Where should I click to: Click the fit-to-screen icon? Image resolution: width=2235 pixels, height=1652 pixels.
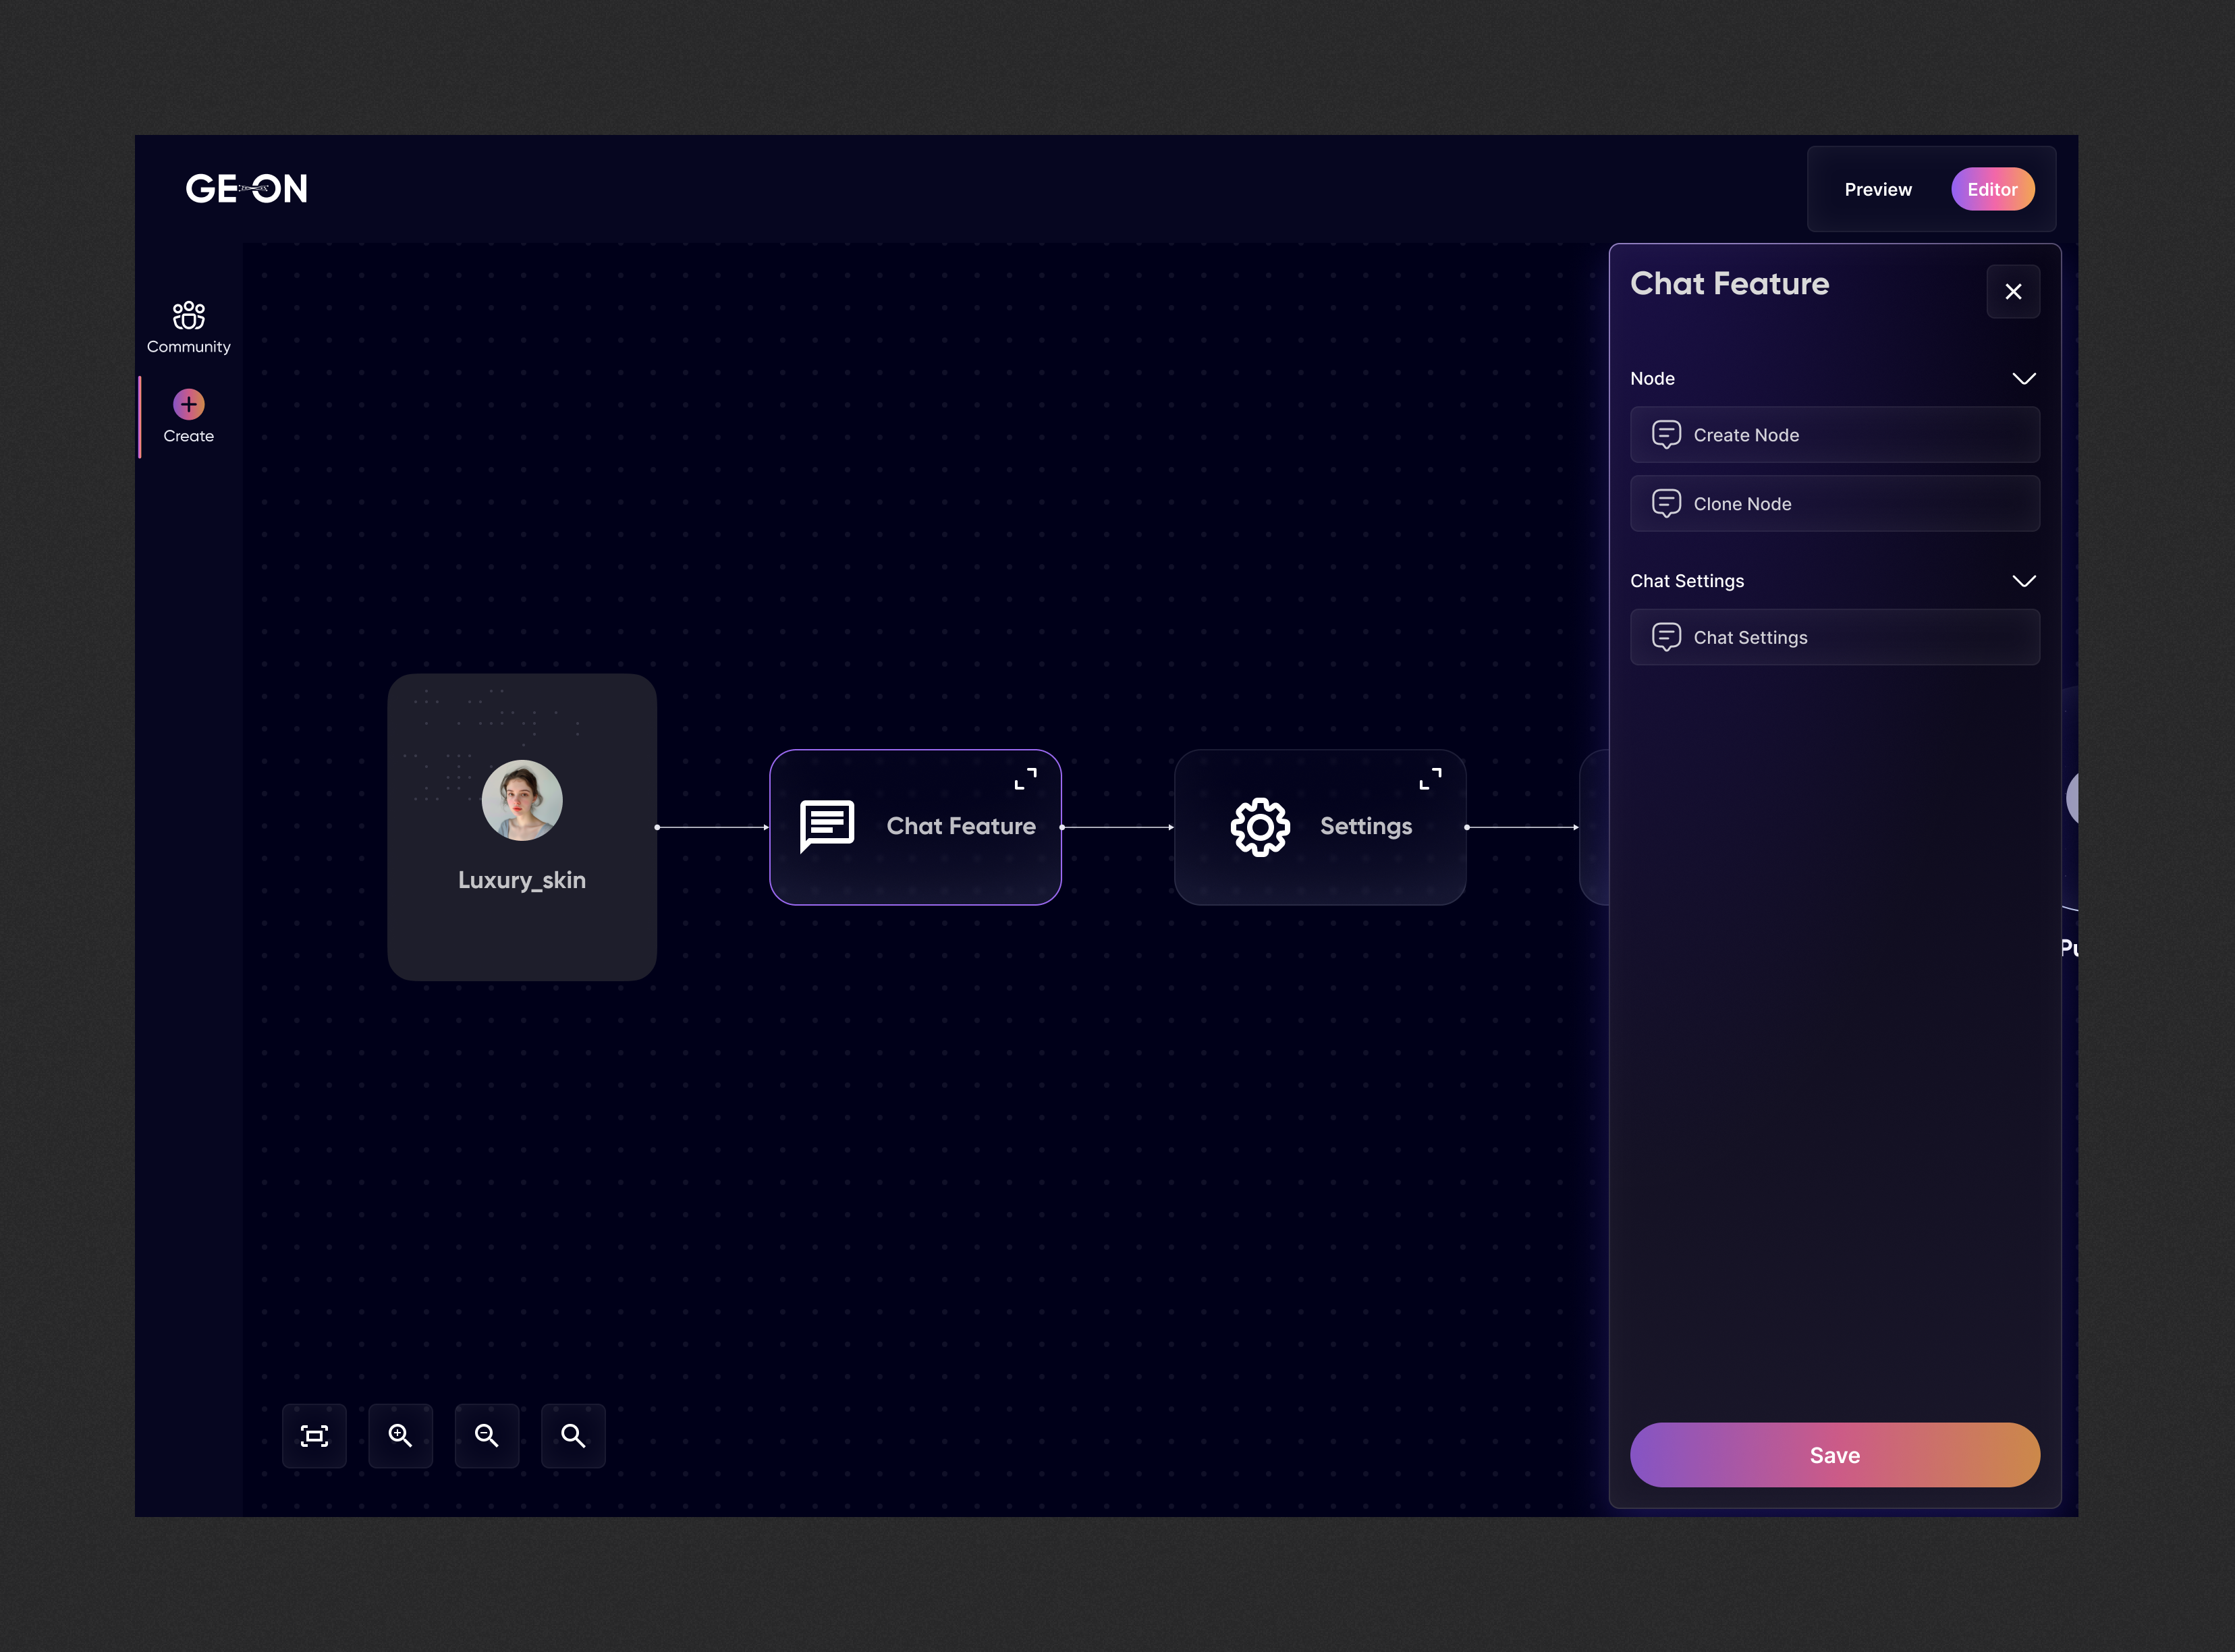pos(314,1436)
